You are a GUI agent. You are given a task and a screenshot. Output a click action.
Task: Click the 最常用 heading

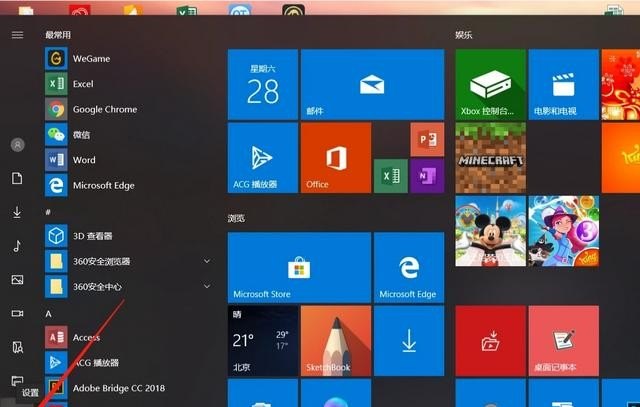point(58,35)
